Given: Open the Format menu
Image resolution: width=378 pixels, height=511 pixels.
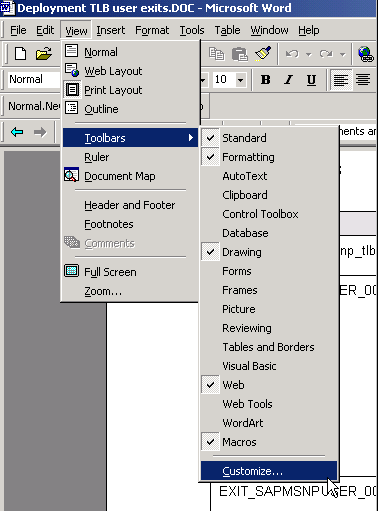Looking at the screenshot, I should (152, 30).
